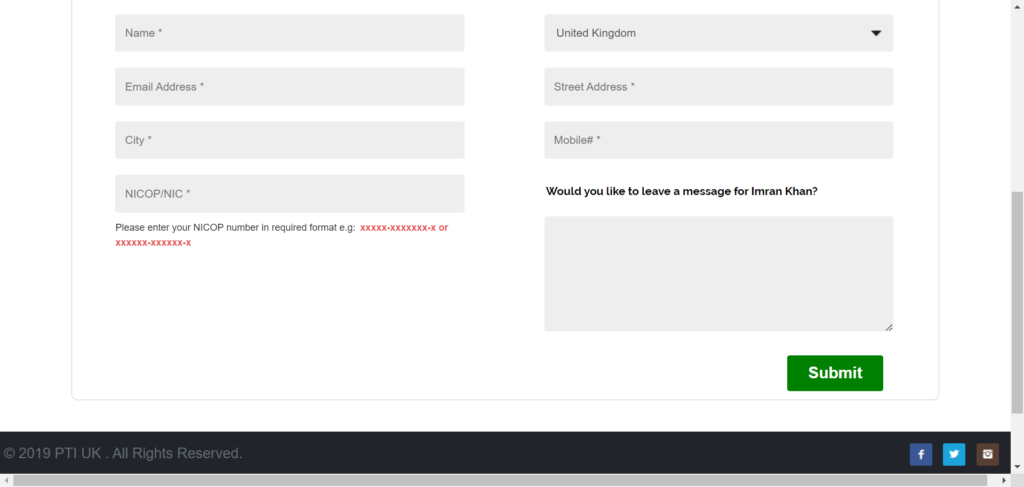Viewport: 1024px width, 487px height.
Task: Open the Facebook social icon
Action: pyautogui.click(x=921, y=454)
